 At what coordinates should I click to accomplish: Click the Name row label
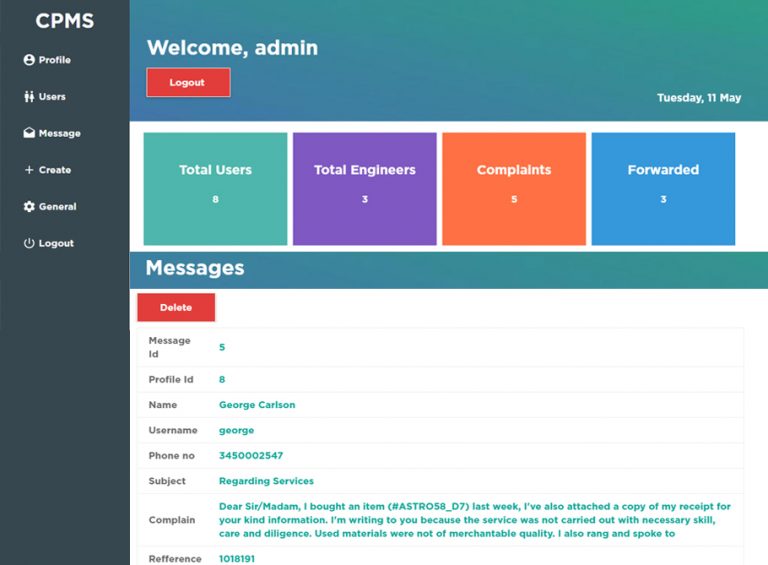[163, 405]
